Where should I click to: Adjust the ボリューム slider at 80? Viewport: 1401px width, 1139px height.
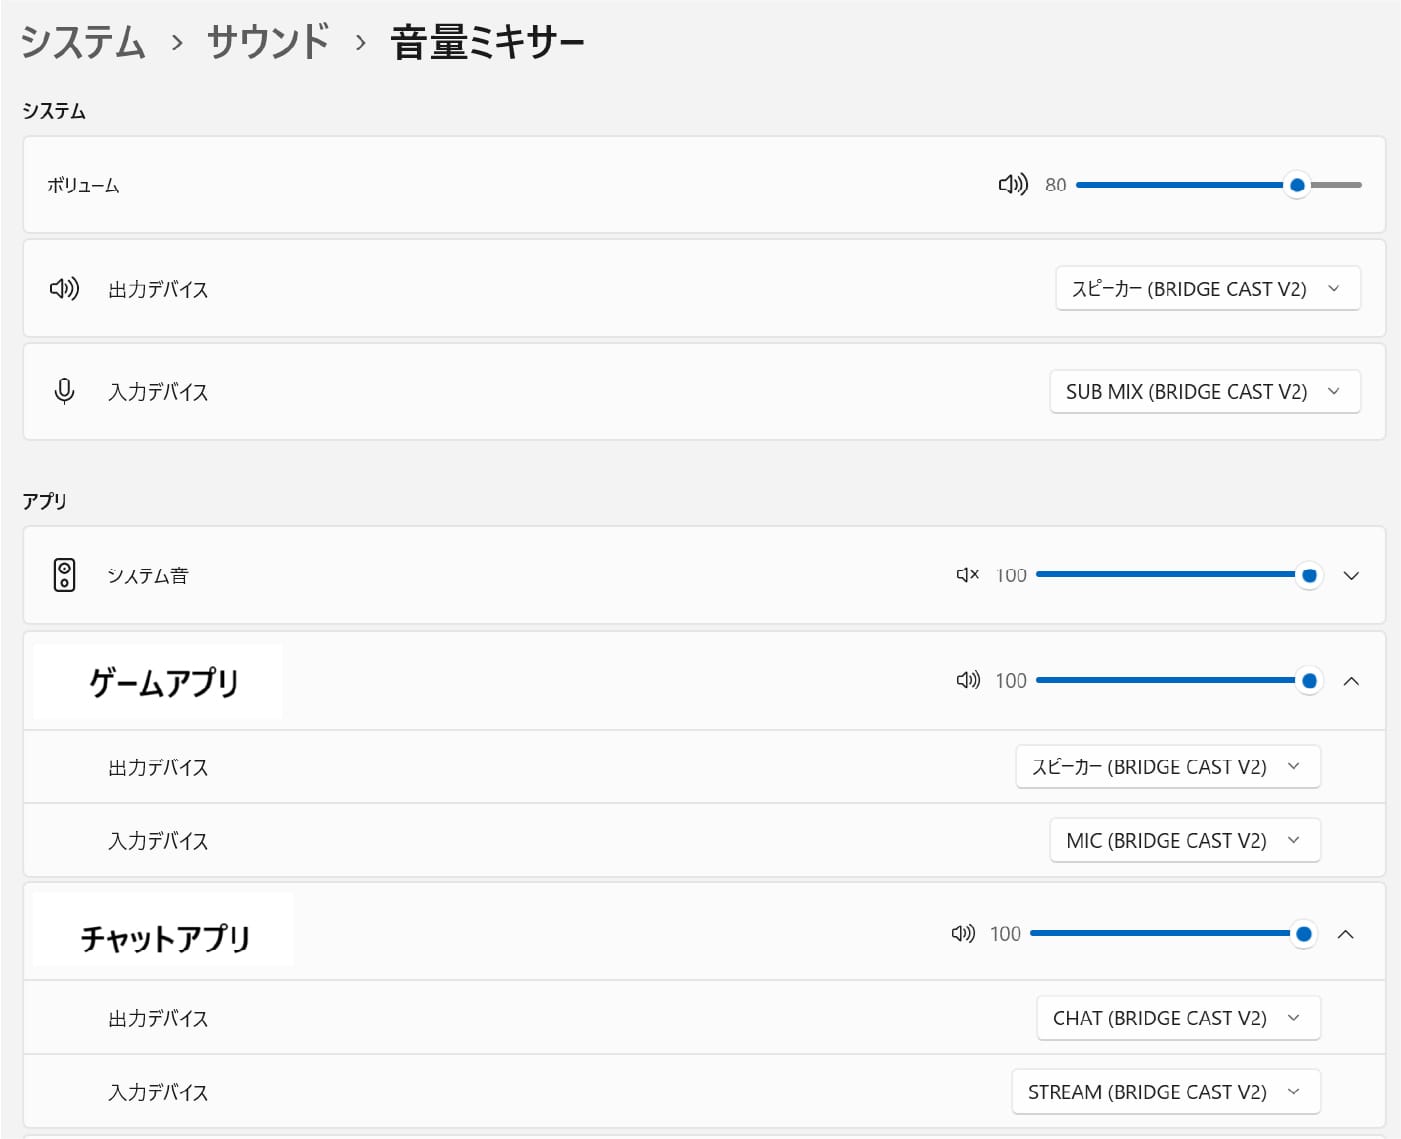(1219, 185)
